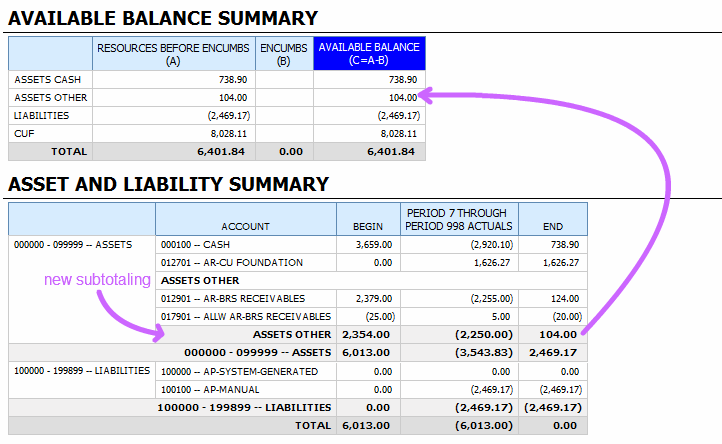Click the CUF available balance 8,028.11
Image resolution: width=722 pixels, height=444 pixels.
pyautogui.click(x=399, y=134)
